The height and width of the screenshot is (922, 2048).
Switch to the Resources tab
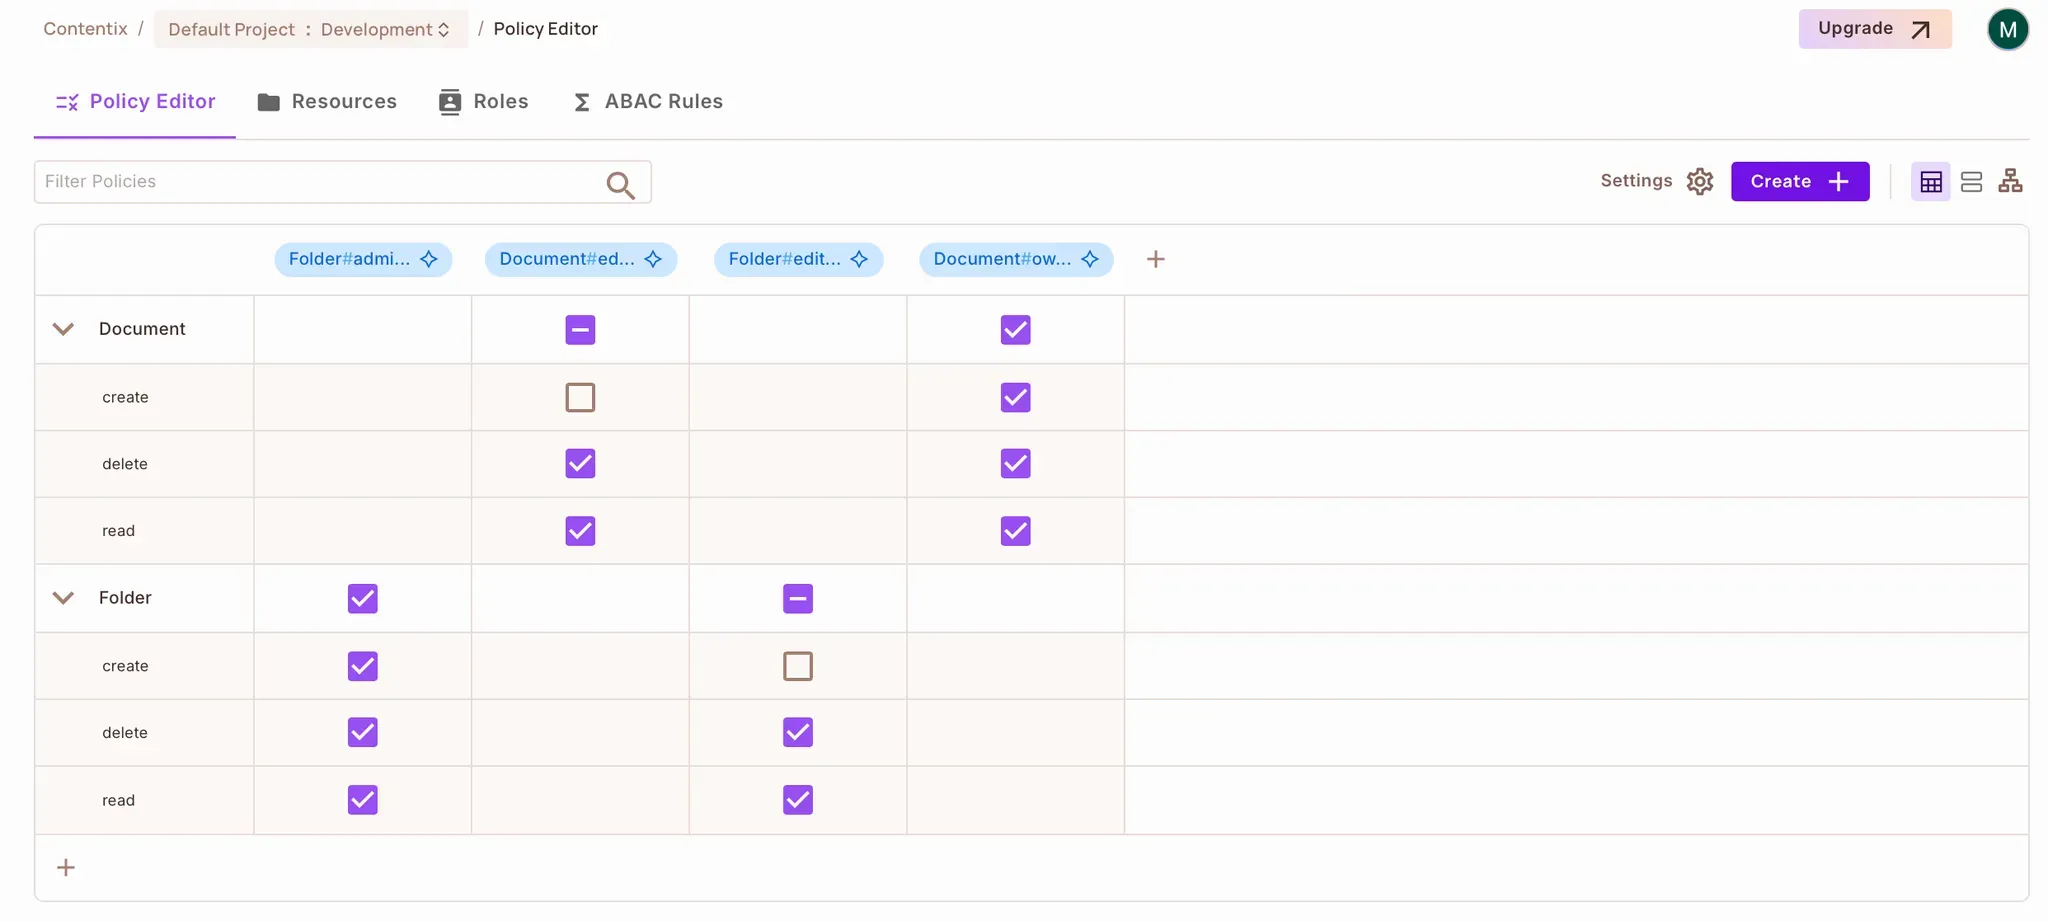coord(327,102)
